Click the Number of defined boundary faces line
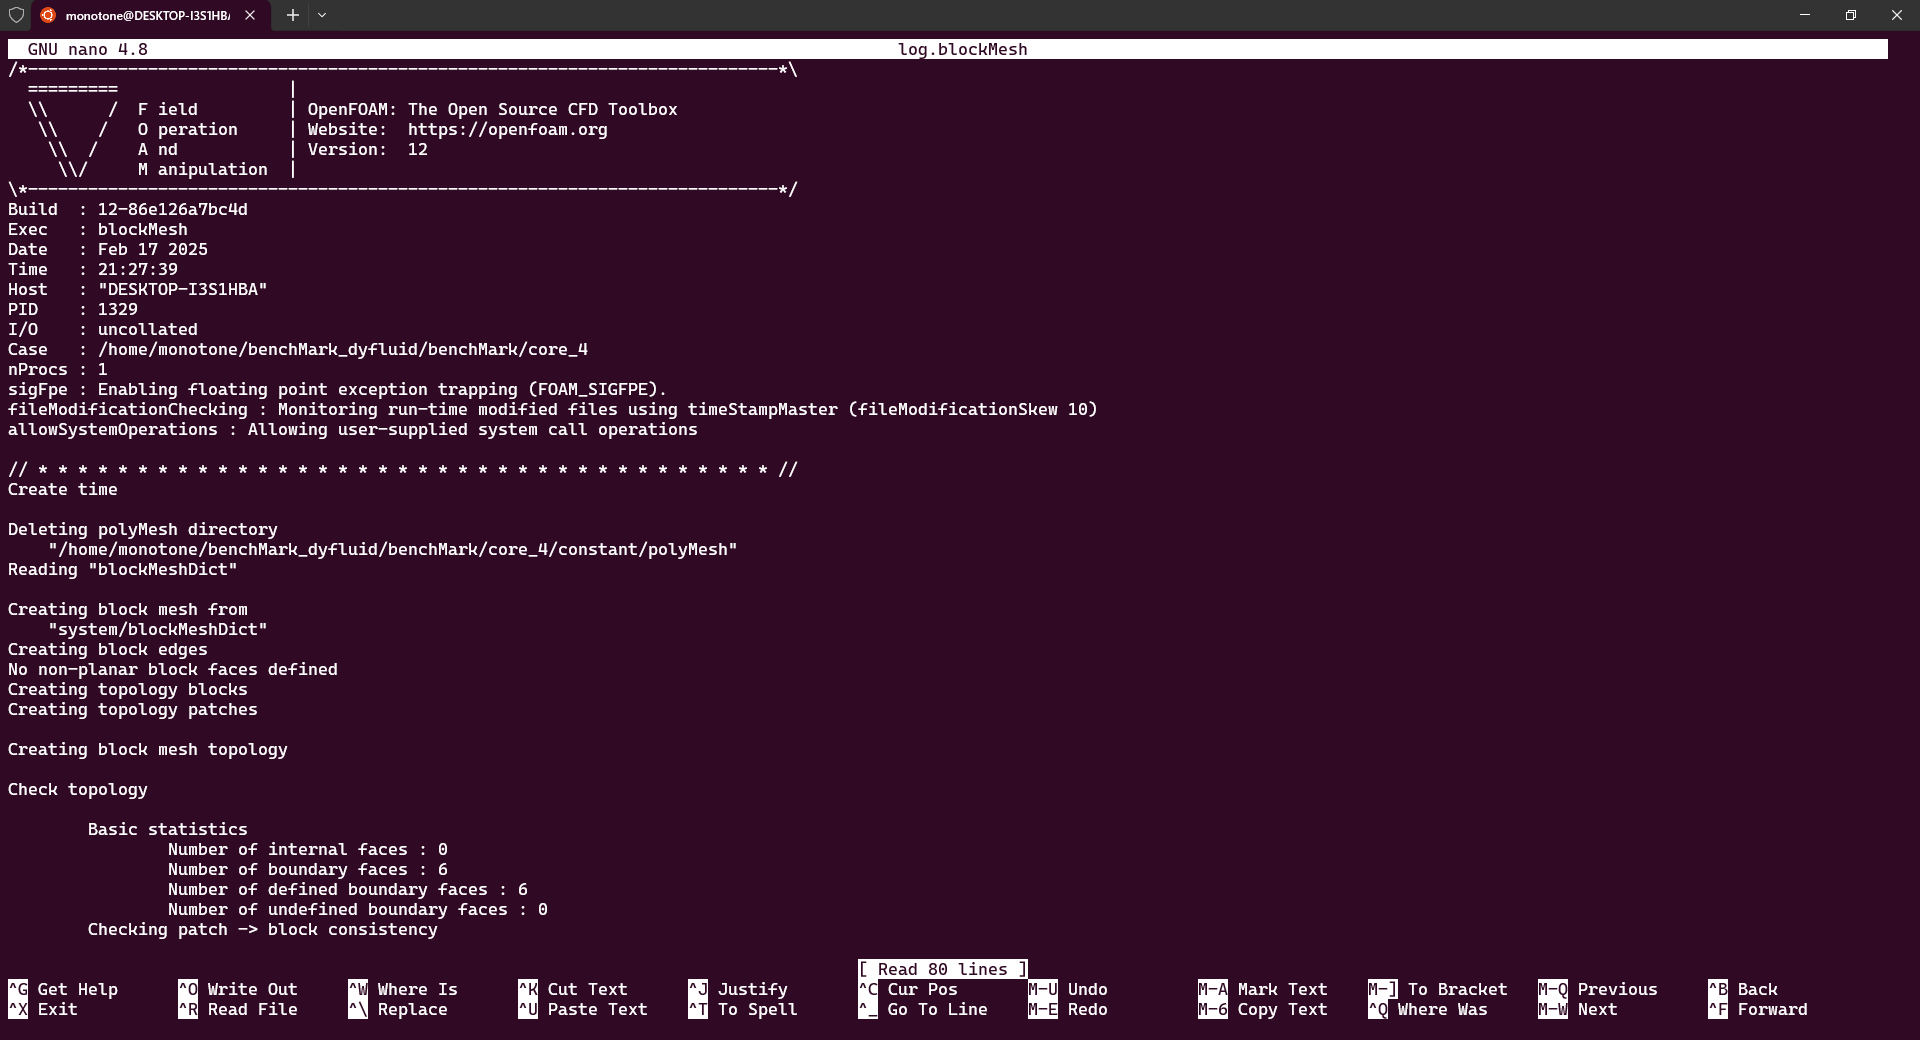1920x1040 pixels. pos(348,889)
